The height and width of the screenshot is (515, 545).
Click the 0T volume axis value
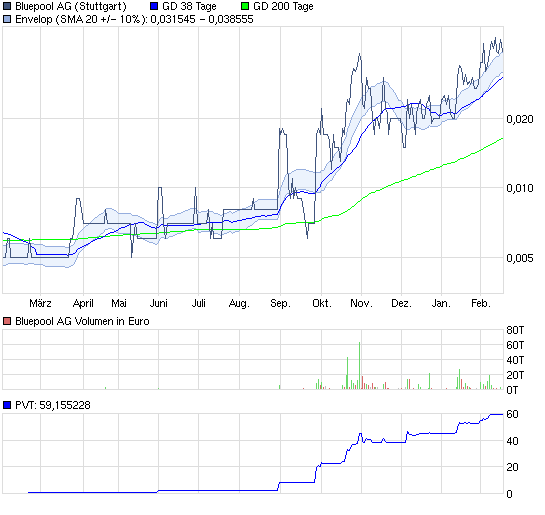click(512, 390)
